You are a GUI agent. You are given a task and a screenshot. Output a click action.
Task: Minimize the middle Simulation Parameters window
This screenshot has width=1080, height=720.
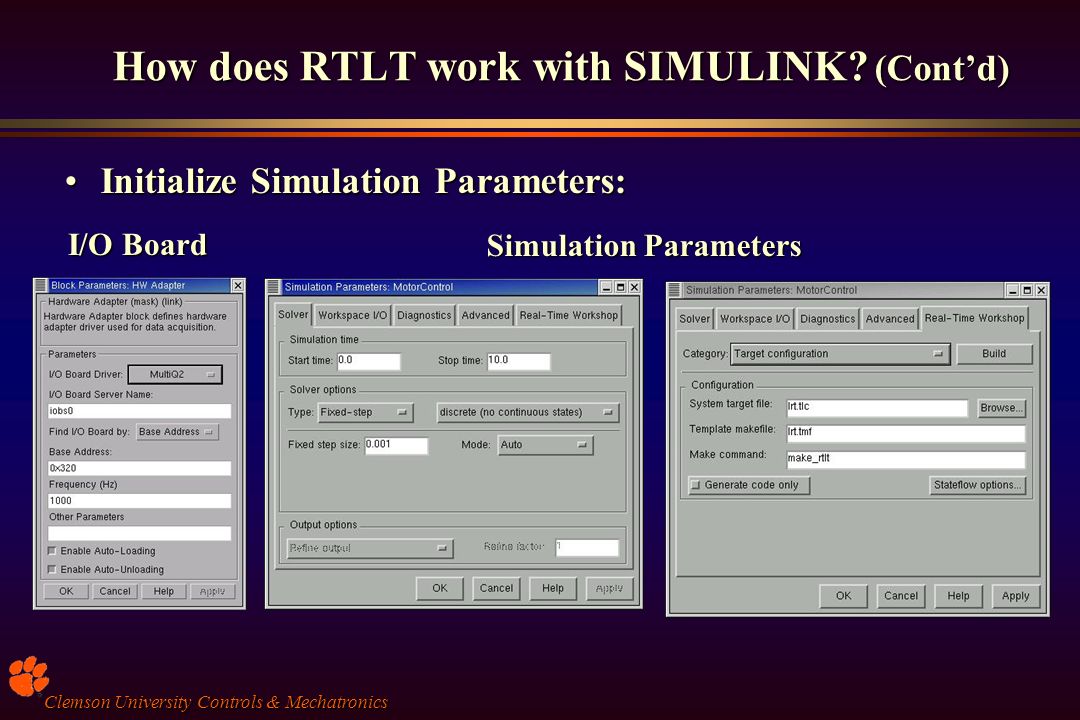point(606,287)
